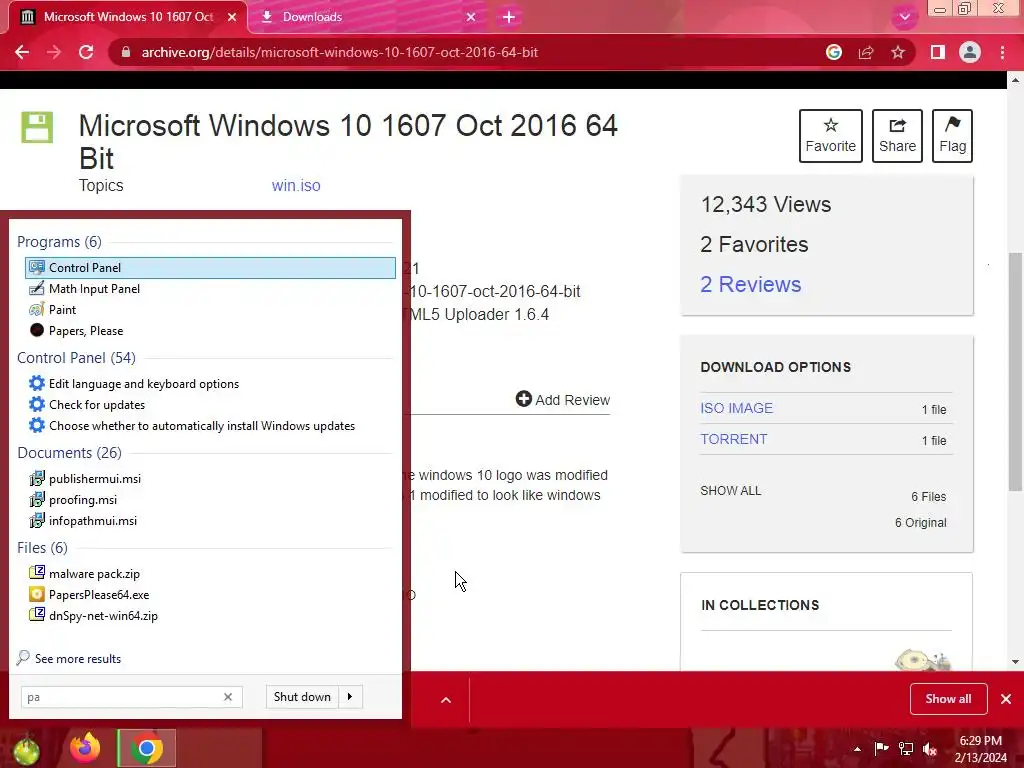The image size is (1024, 768).
Task: Show hidden system tray icons
Action: 857,749
